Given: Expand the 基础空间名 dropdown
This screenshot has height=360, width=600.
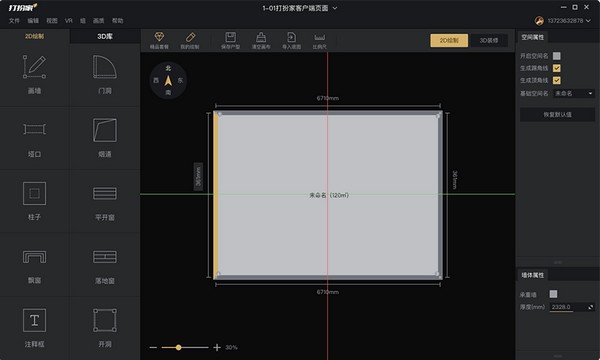Looking at the screenshot, I should click(574, 93).
